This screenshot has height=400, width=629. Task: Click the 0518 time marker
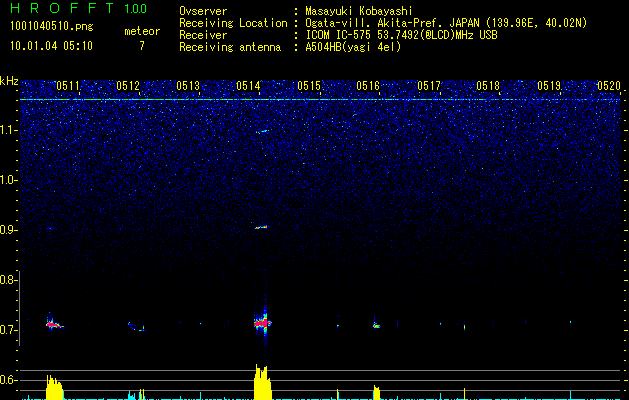488,85
